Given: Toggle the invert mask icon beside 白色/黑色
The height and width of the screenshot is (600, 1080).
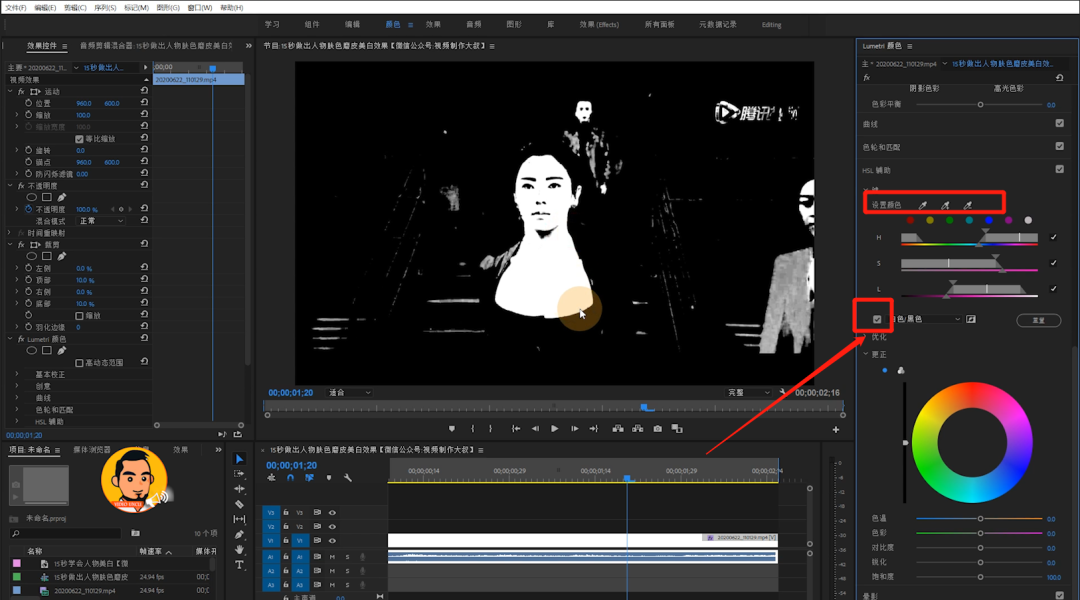Looking at the screenshot, I should [970, 319].
